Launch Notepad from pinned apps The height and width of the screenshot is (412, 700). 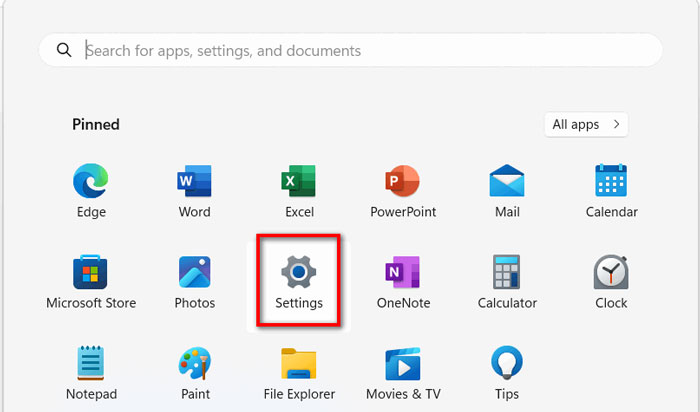[x=91, y=363]
